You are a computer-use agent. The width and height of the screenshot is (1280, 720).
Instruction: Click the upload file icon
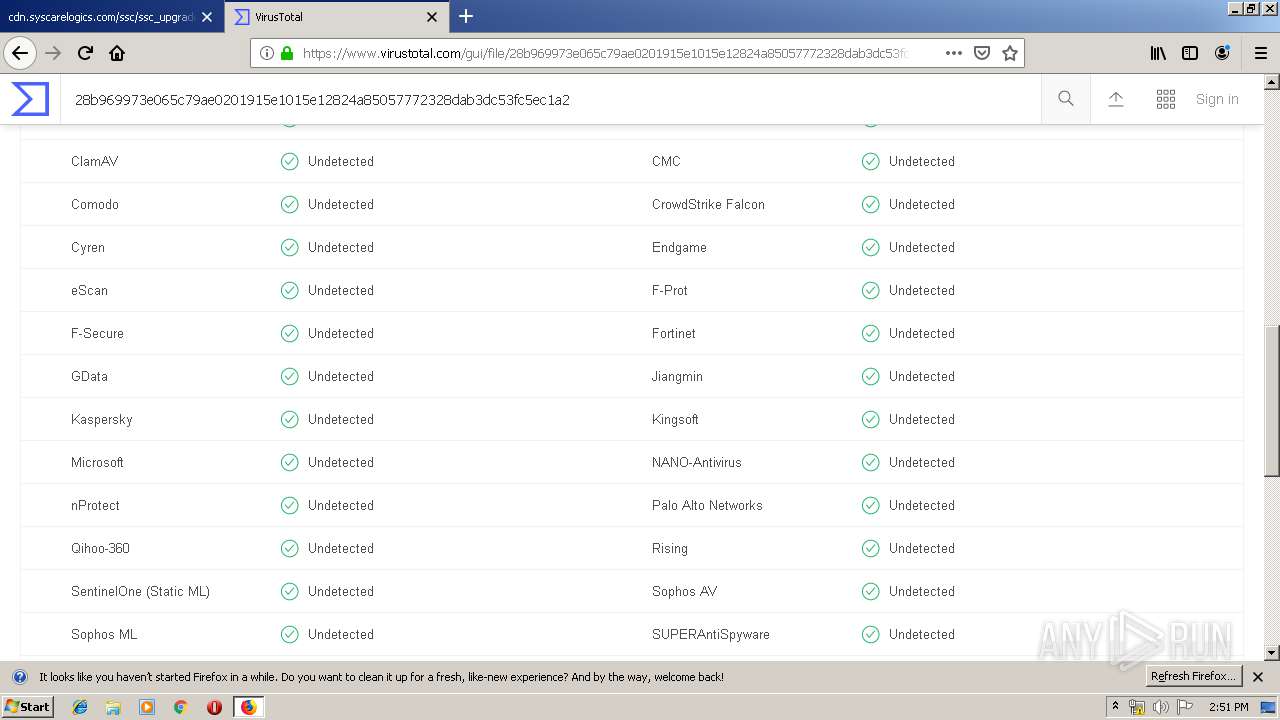click(1116, 99)
